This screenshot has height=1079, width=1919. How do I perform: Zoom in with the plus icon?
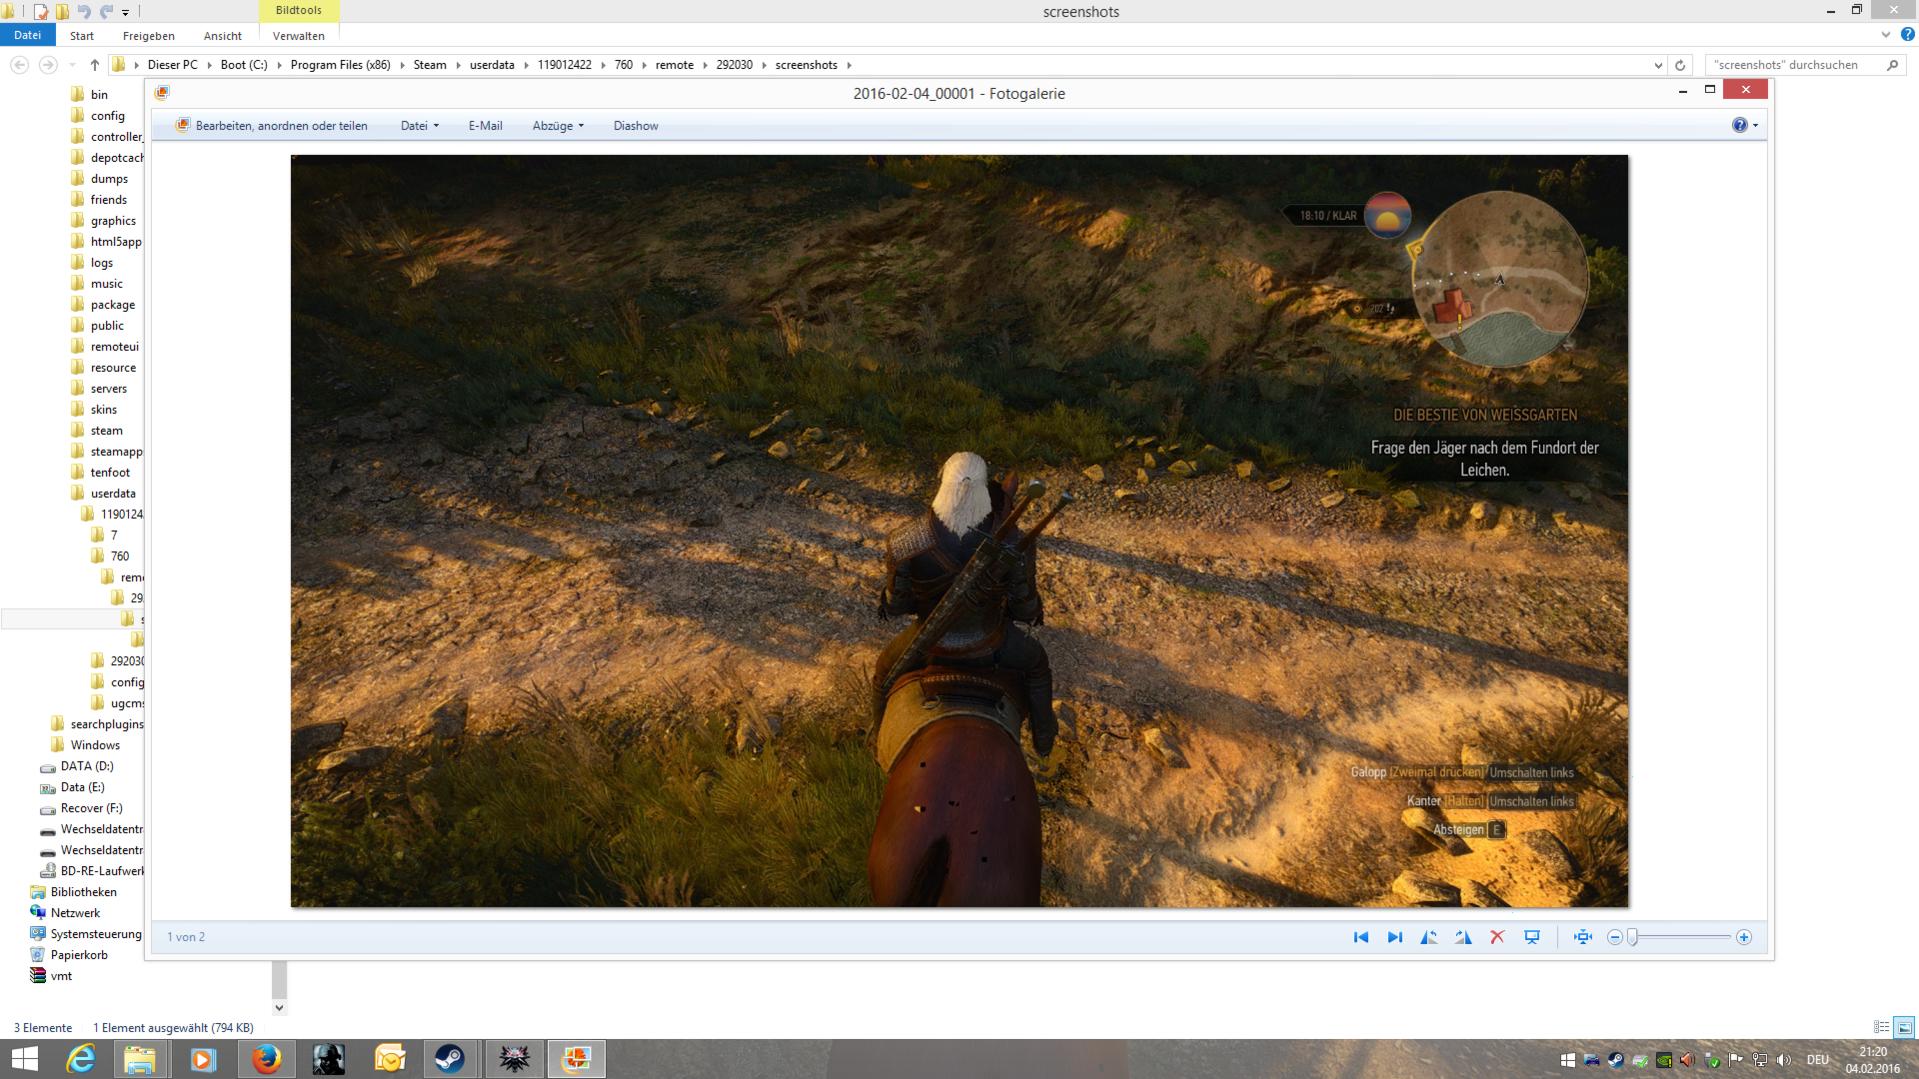[x=1744, y=937]
